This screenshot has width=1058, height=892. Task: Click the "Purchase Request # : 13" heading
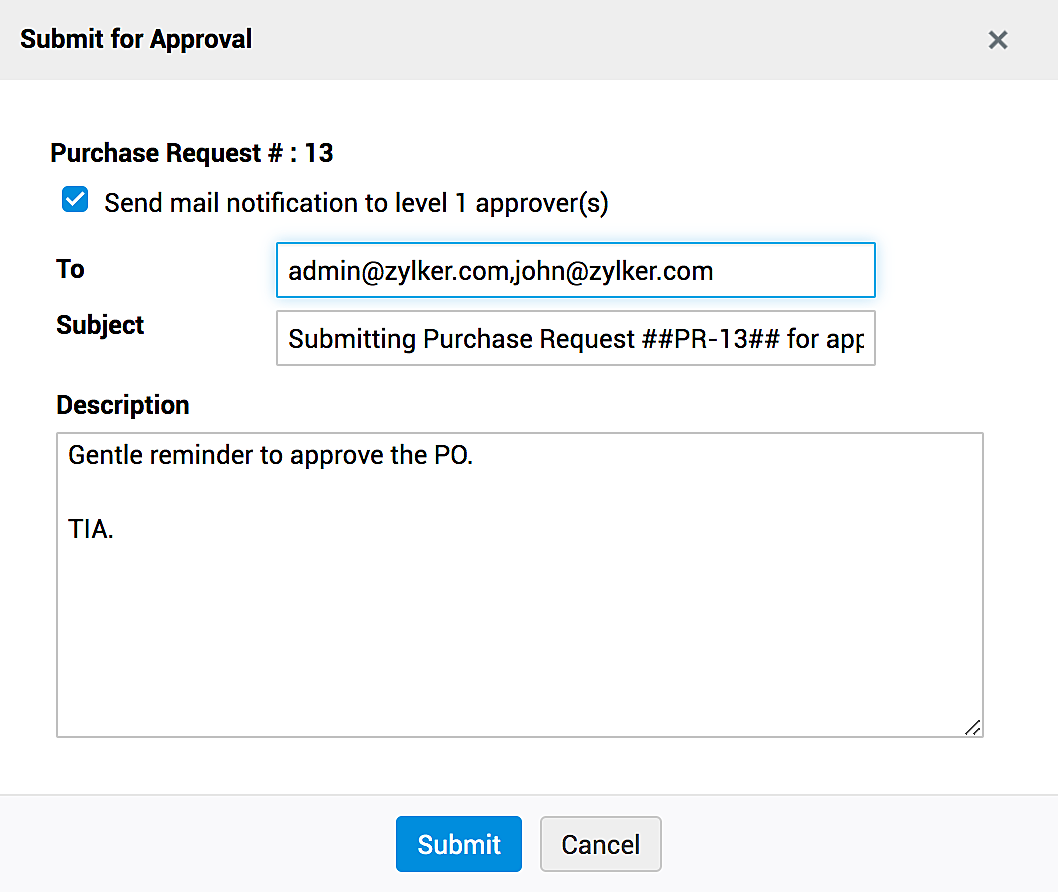(192, 153)
